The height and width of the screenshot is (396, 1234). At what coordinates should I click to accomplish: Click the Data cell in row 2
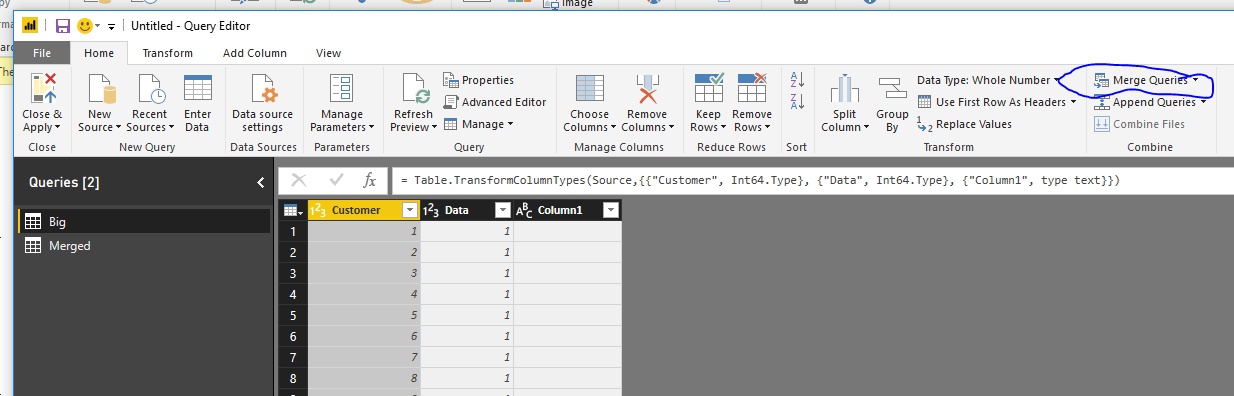pyautogui.click(x=467, y=252)
